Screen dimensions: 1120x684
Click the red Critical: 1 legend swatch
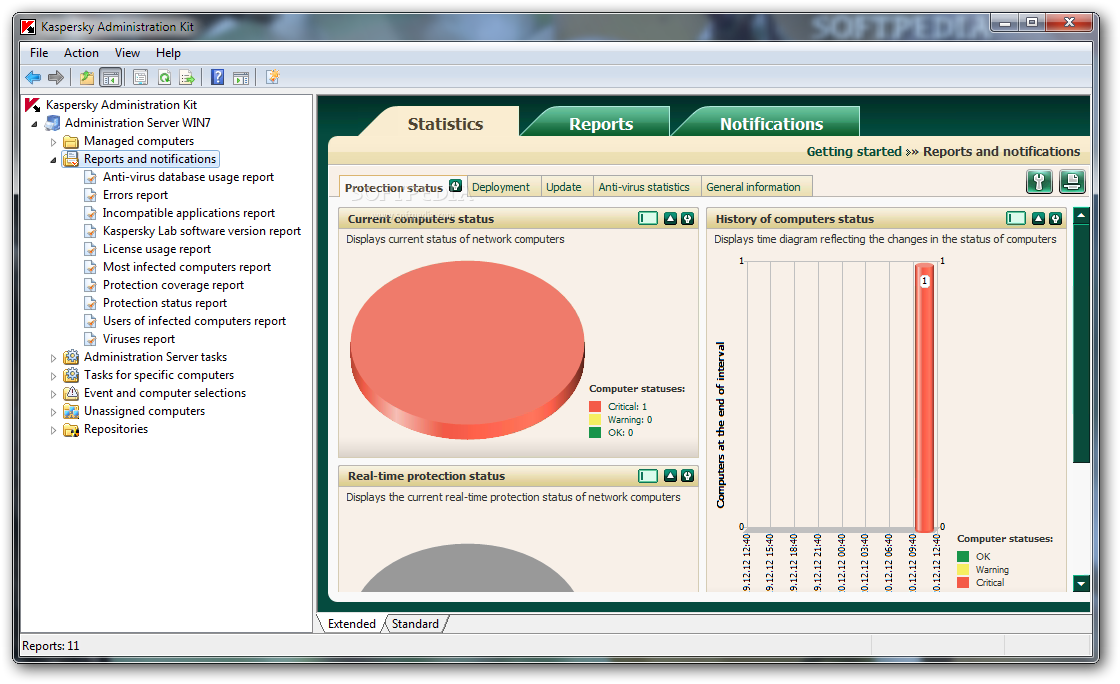pyautogui.click(x=595, y=406)
